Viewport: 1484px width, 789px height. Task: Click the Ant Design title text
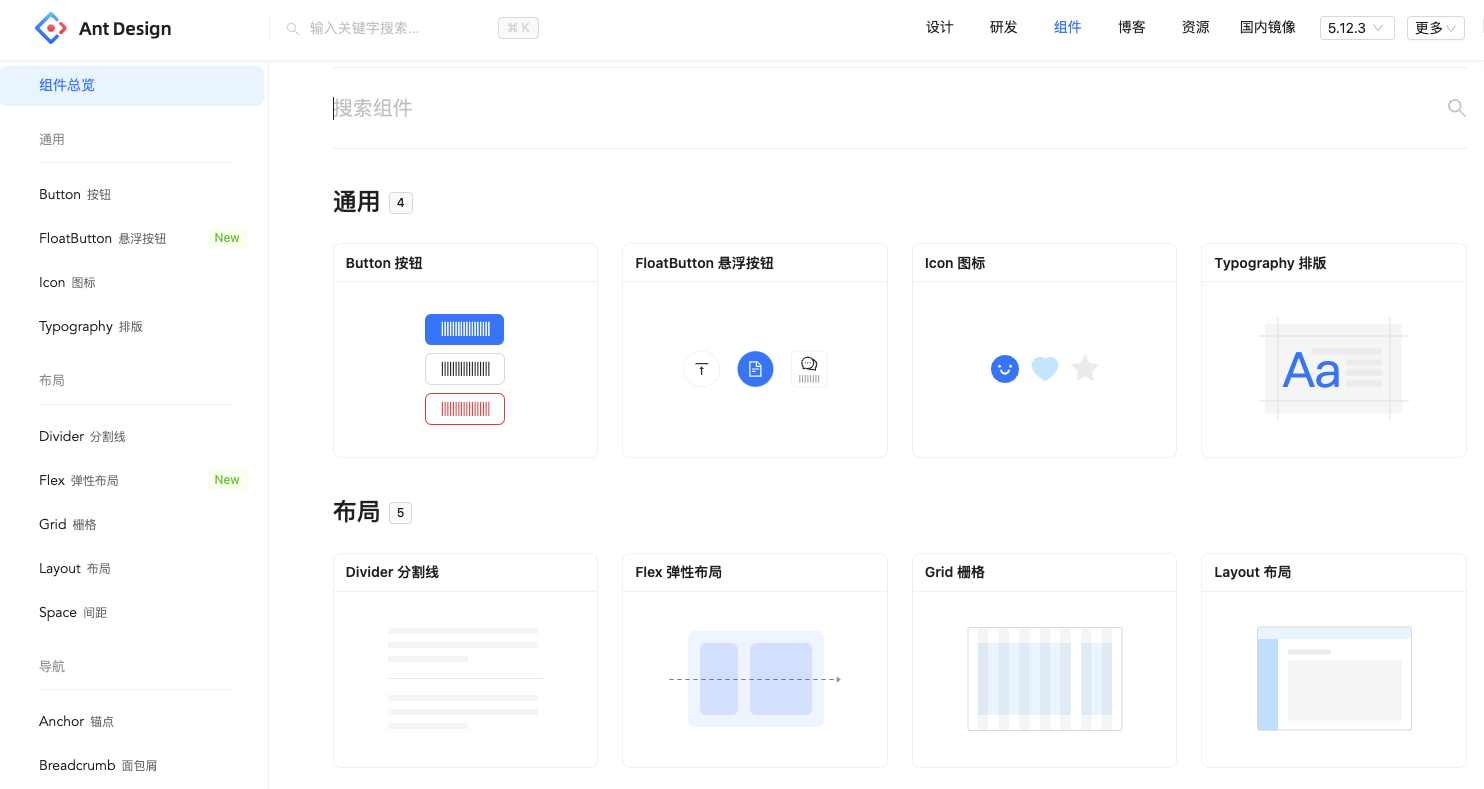[x=125, y=29]
